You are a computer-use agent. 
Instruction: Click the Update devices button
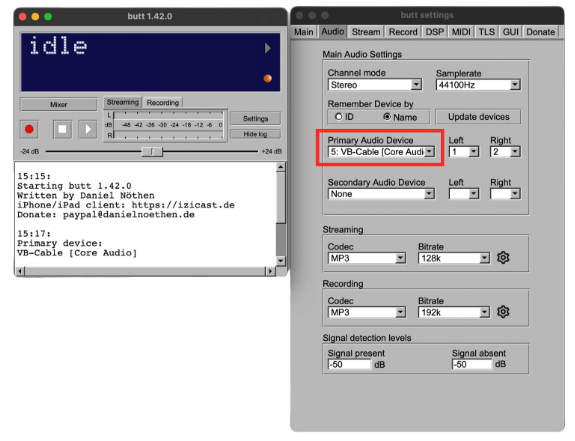(478, 117)
